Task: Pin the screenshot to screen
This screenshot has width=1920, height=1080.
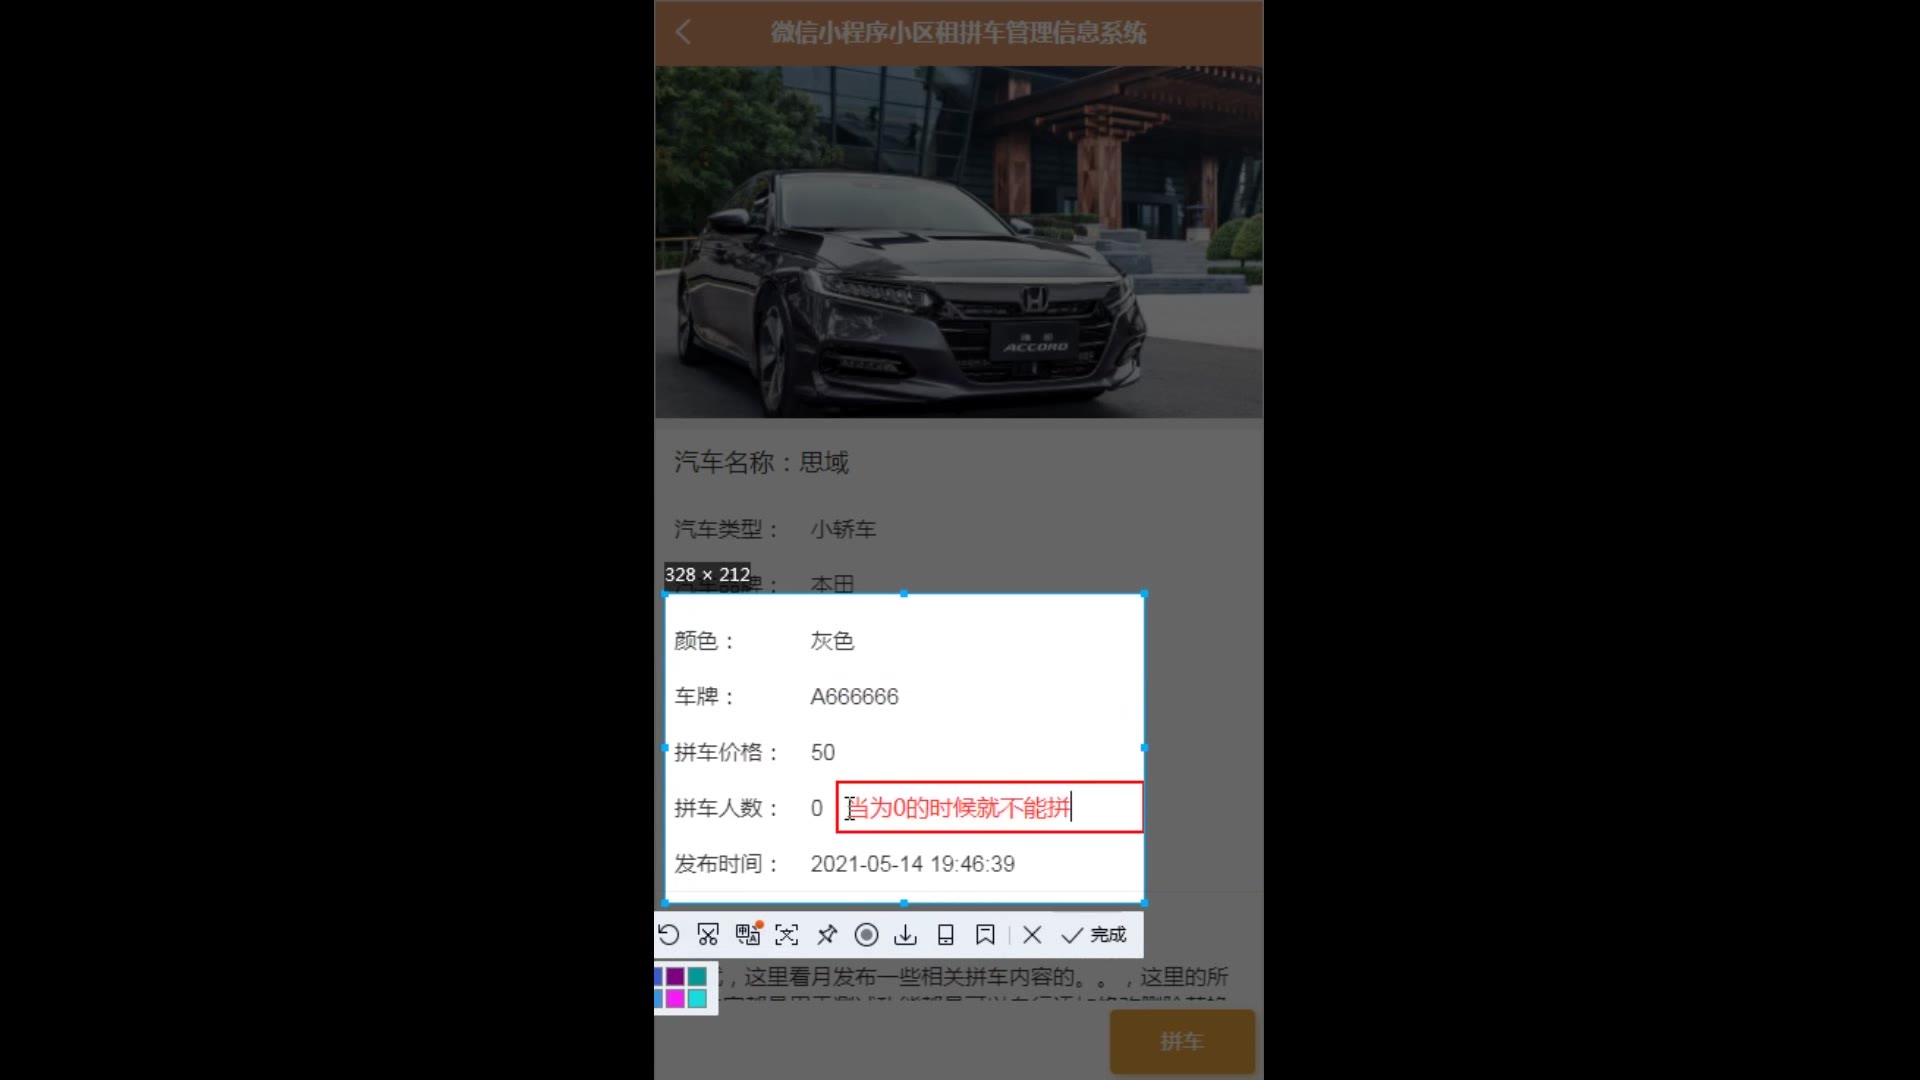Action: (827, 934)
